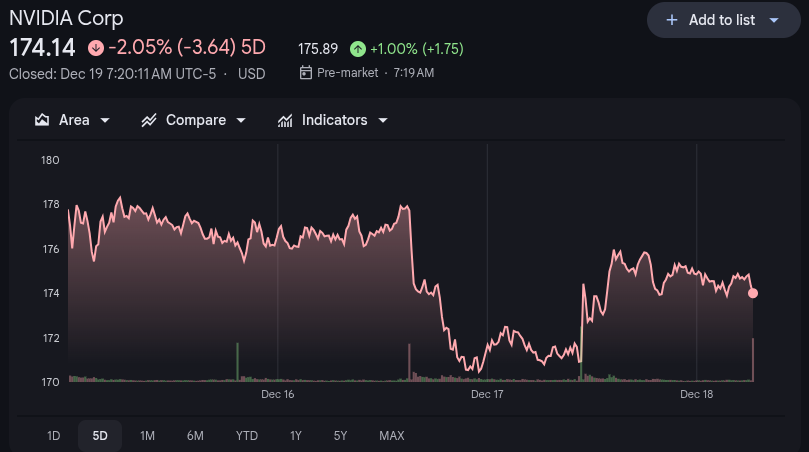This screenshot has height=452, width=809.
Task: Click the 170 price axis label
Action: 50,382
